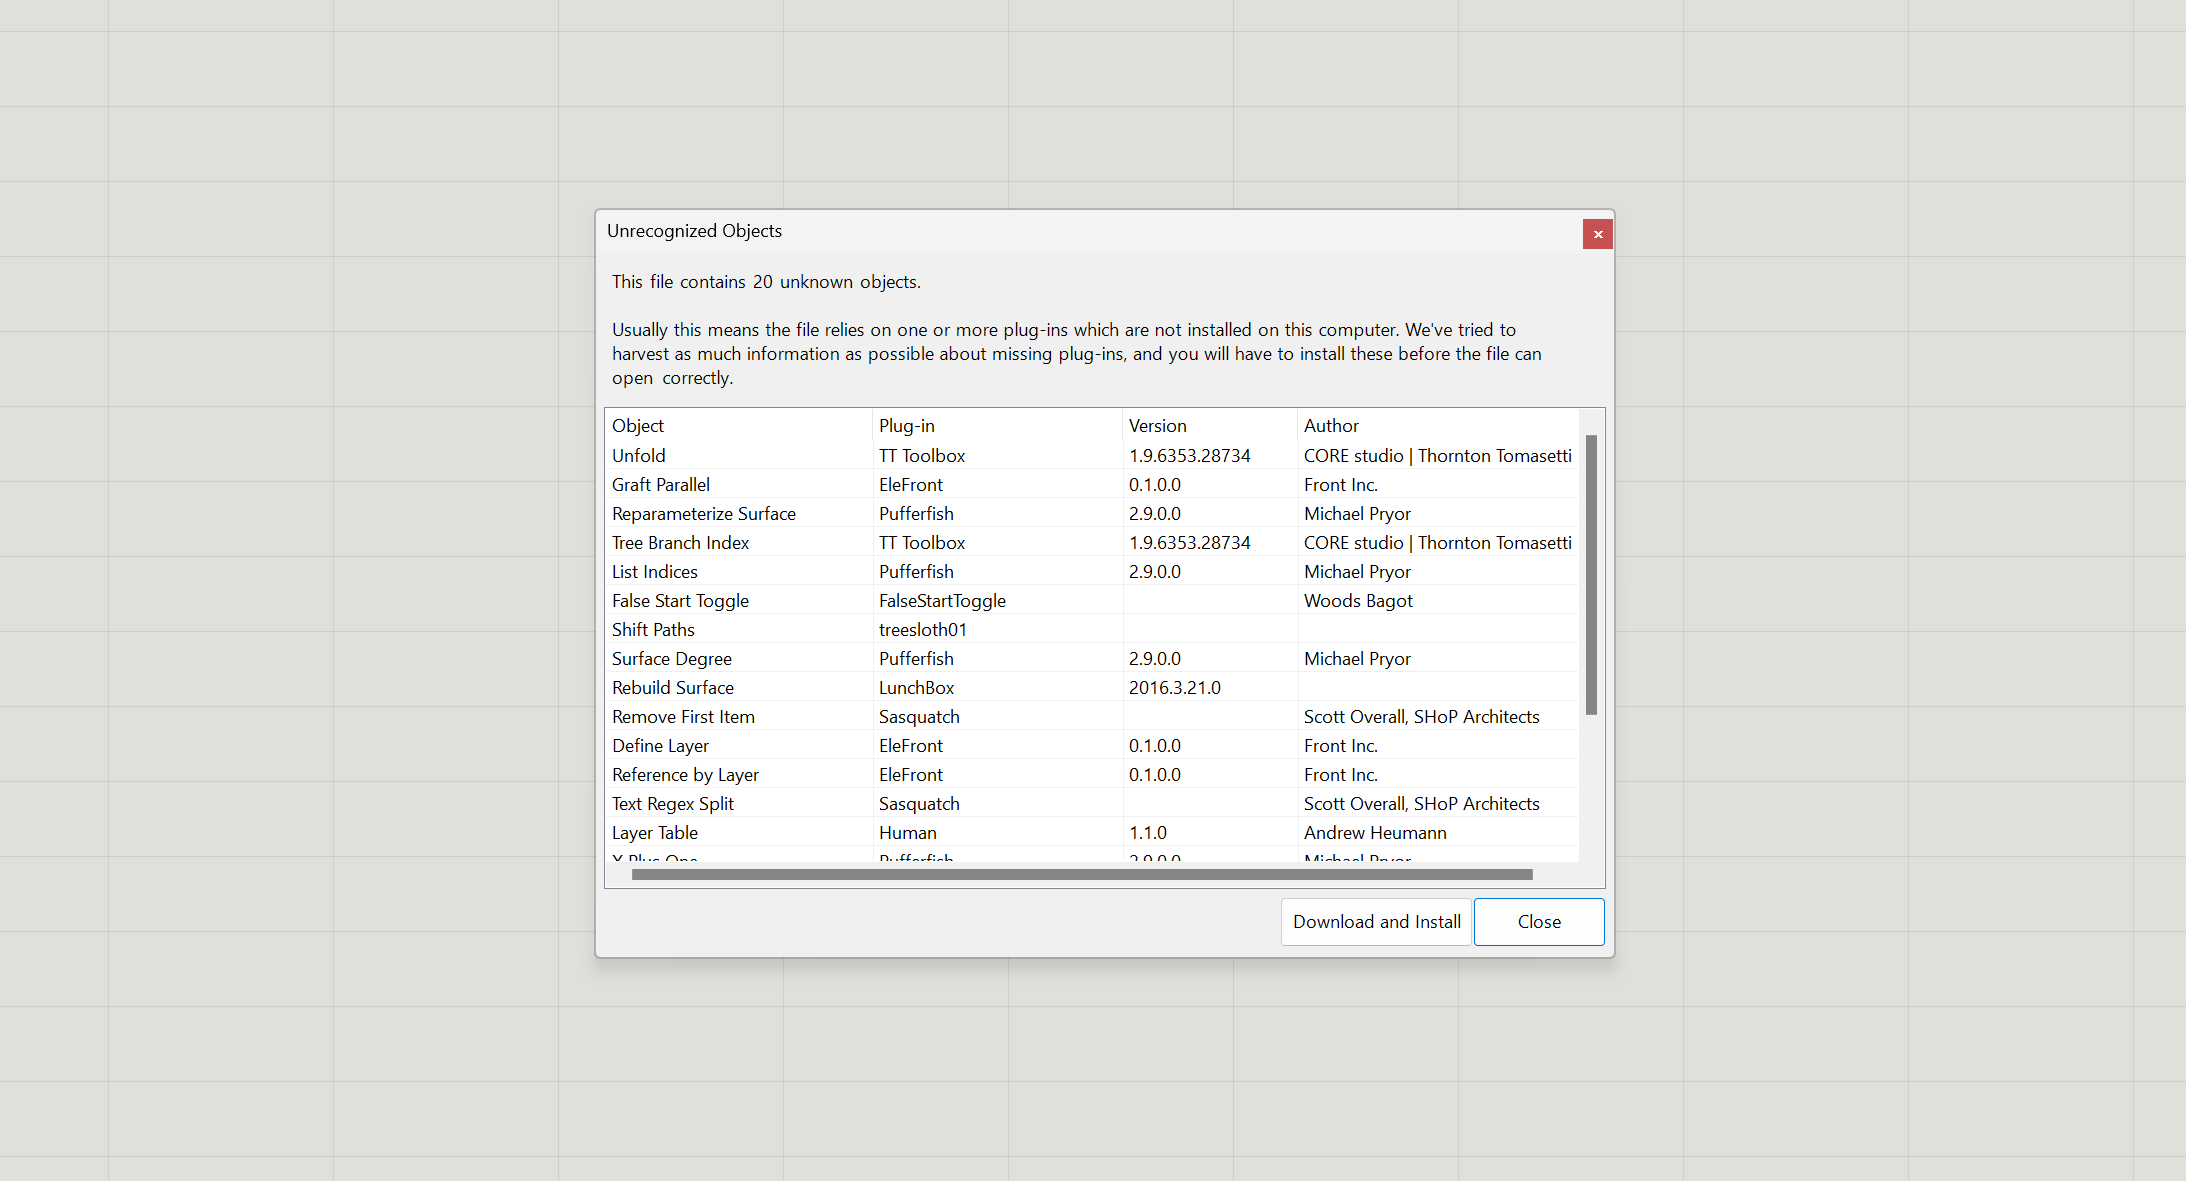
Task: Click the vertical list scrollbar thumb
Action: (x=1591, y=575)
